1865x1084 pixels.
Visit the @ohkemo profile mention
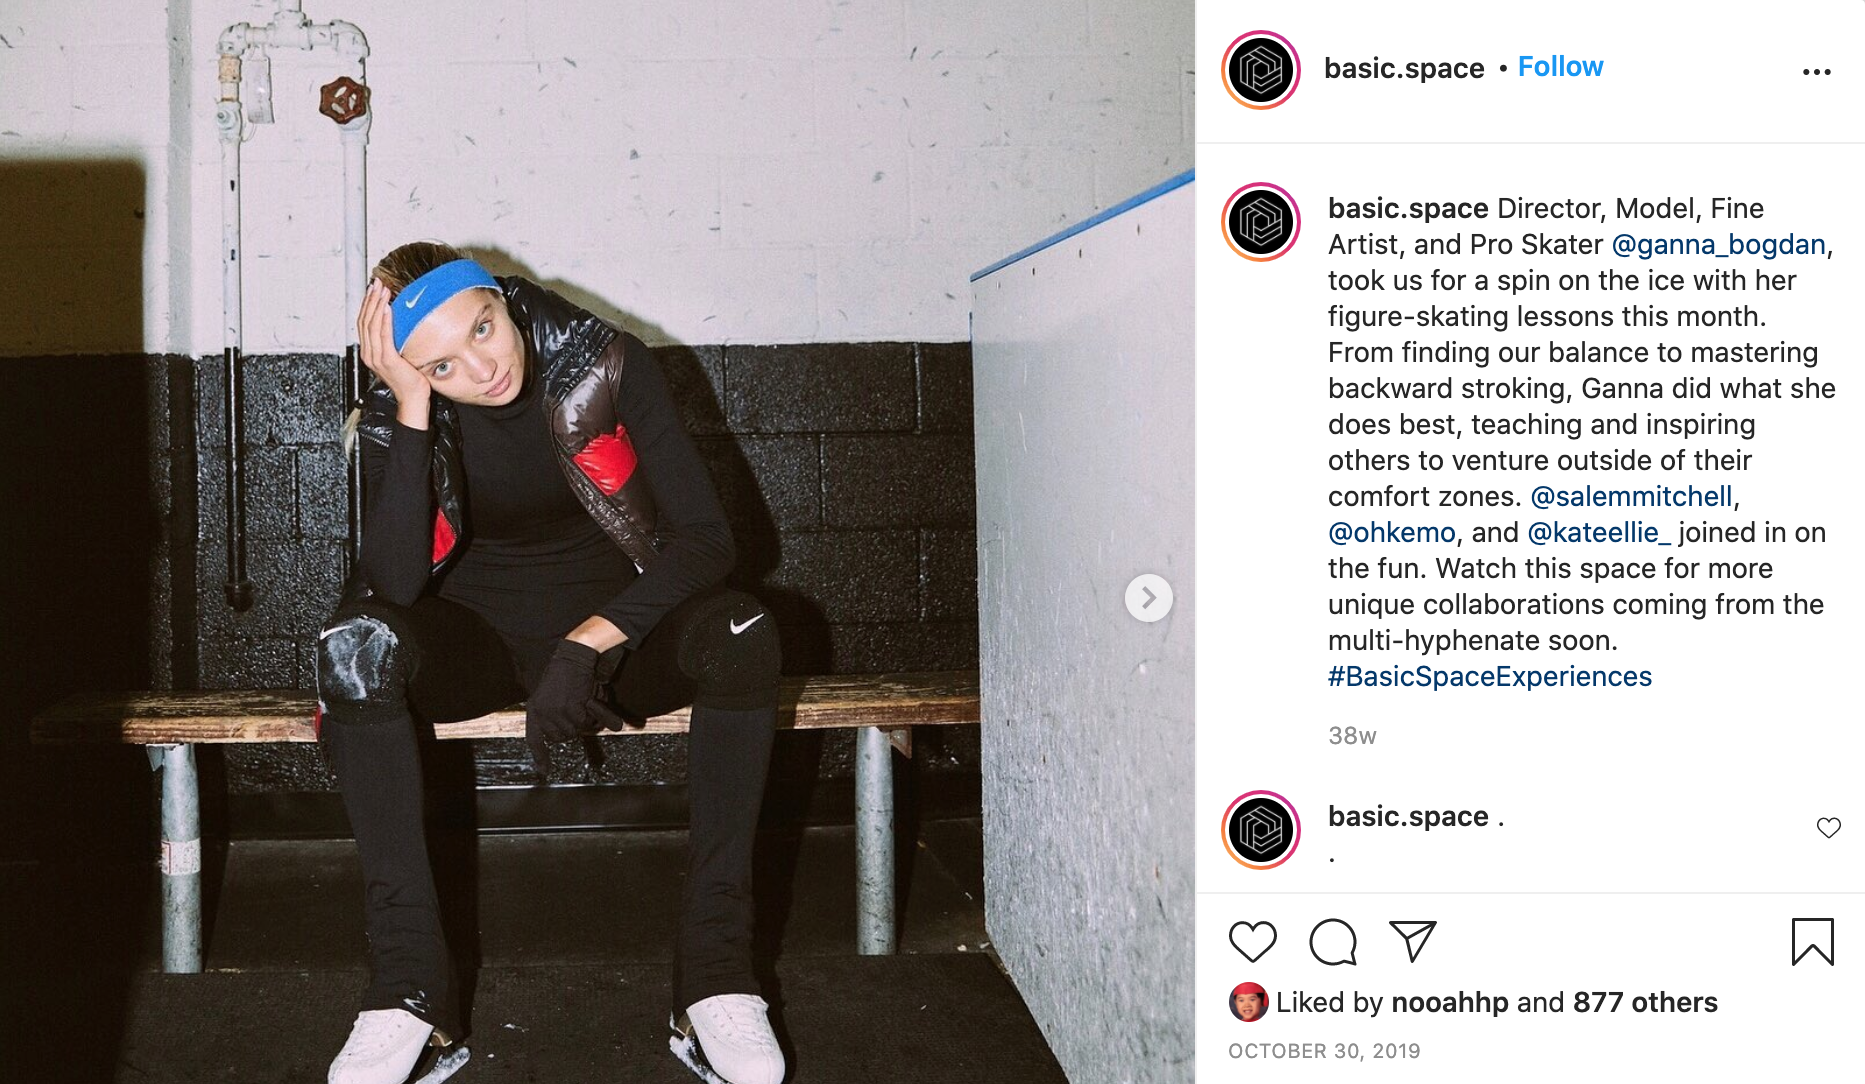click(x=1391, y=533)
